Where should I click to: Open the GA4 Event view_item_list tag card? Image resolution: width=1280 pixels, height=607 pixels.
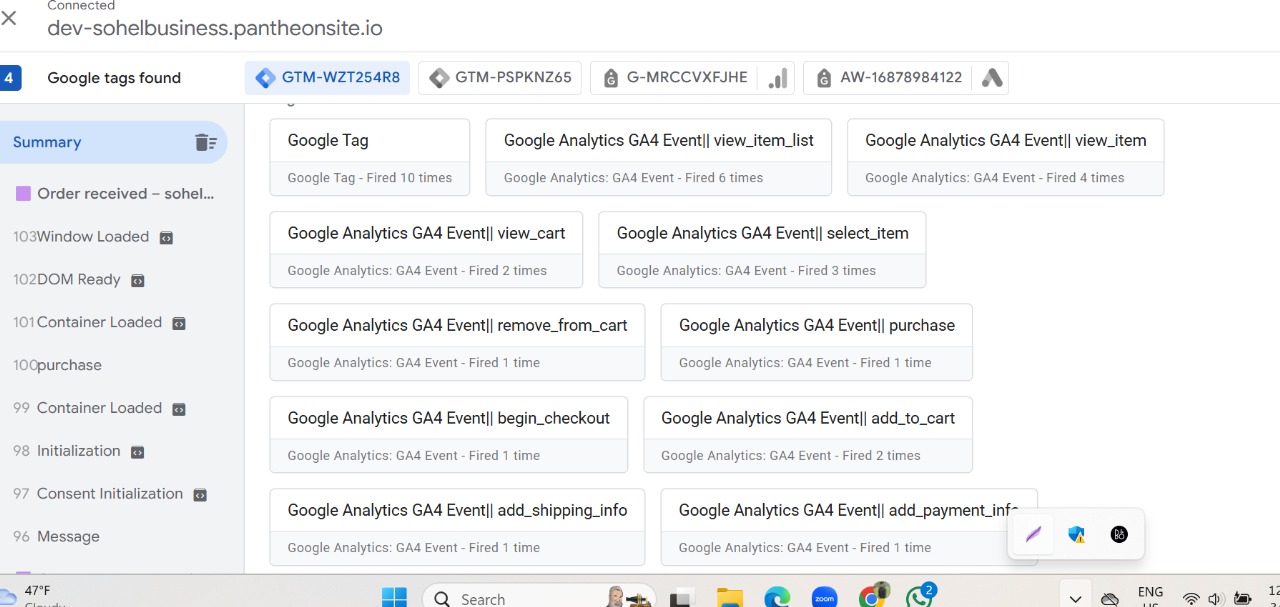point(658,157)
